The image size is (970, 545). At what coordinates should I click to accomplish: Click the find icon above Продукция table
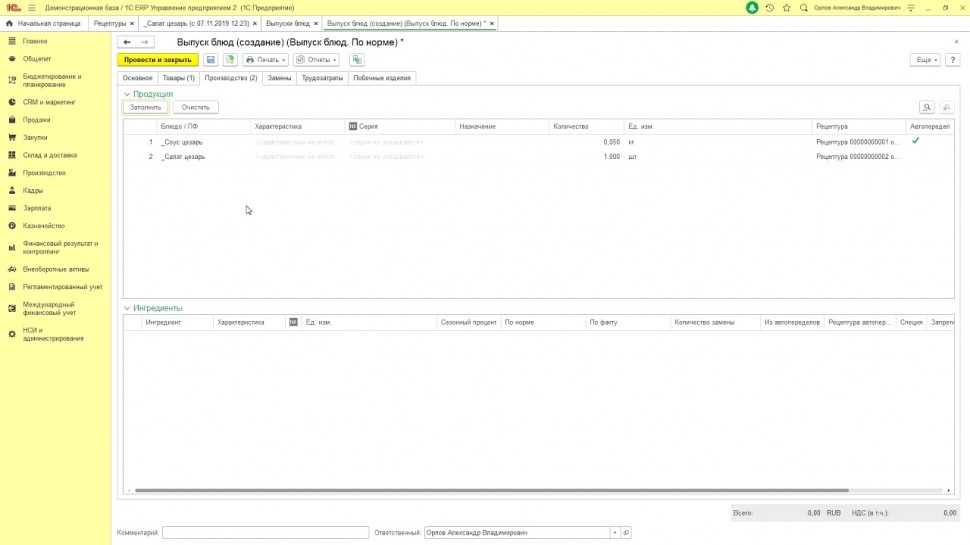click(927, 107)
